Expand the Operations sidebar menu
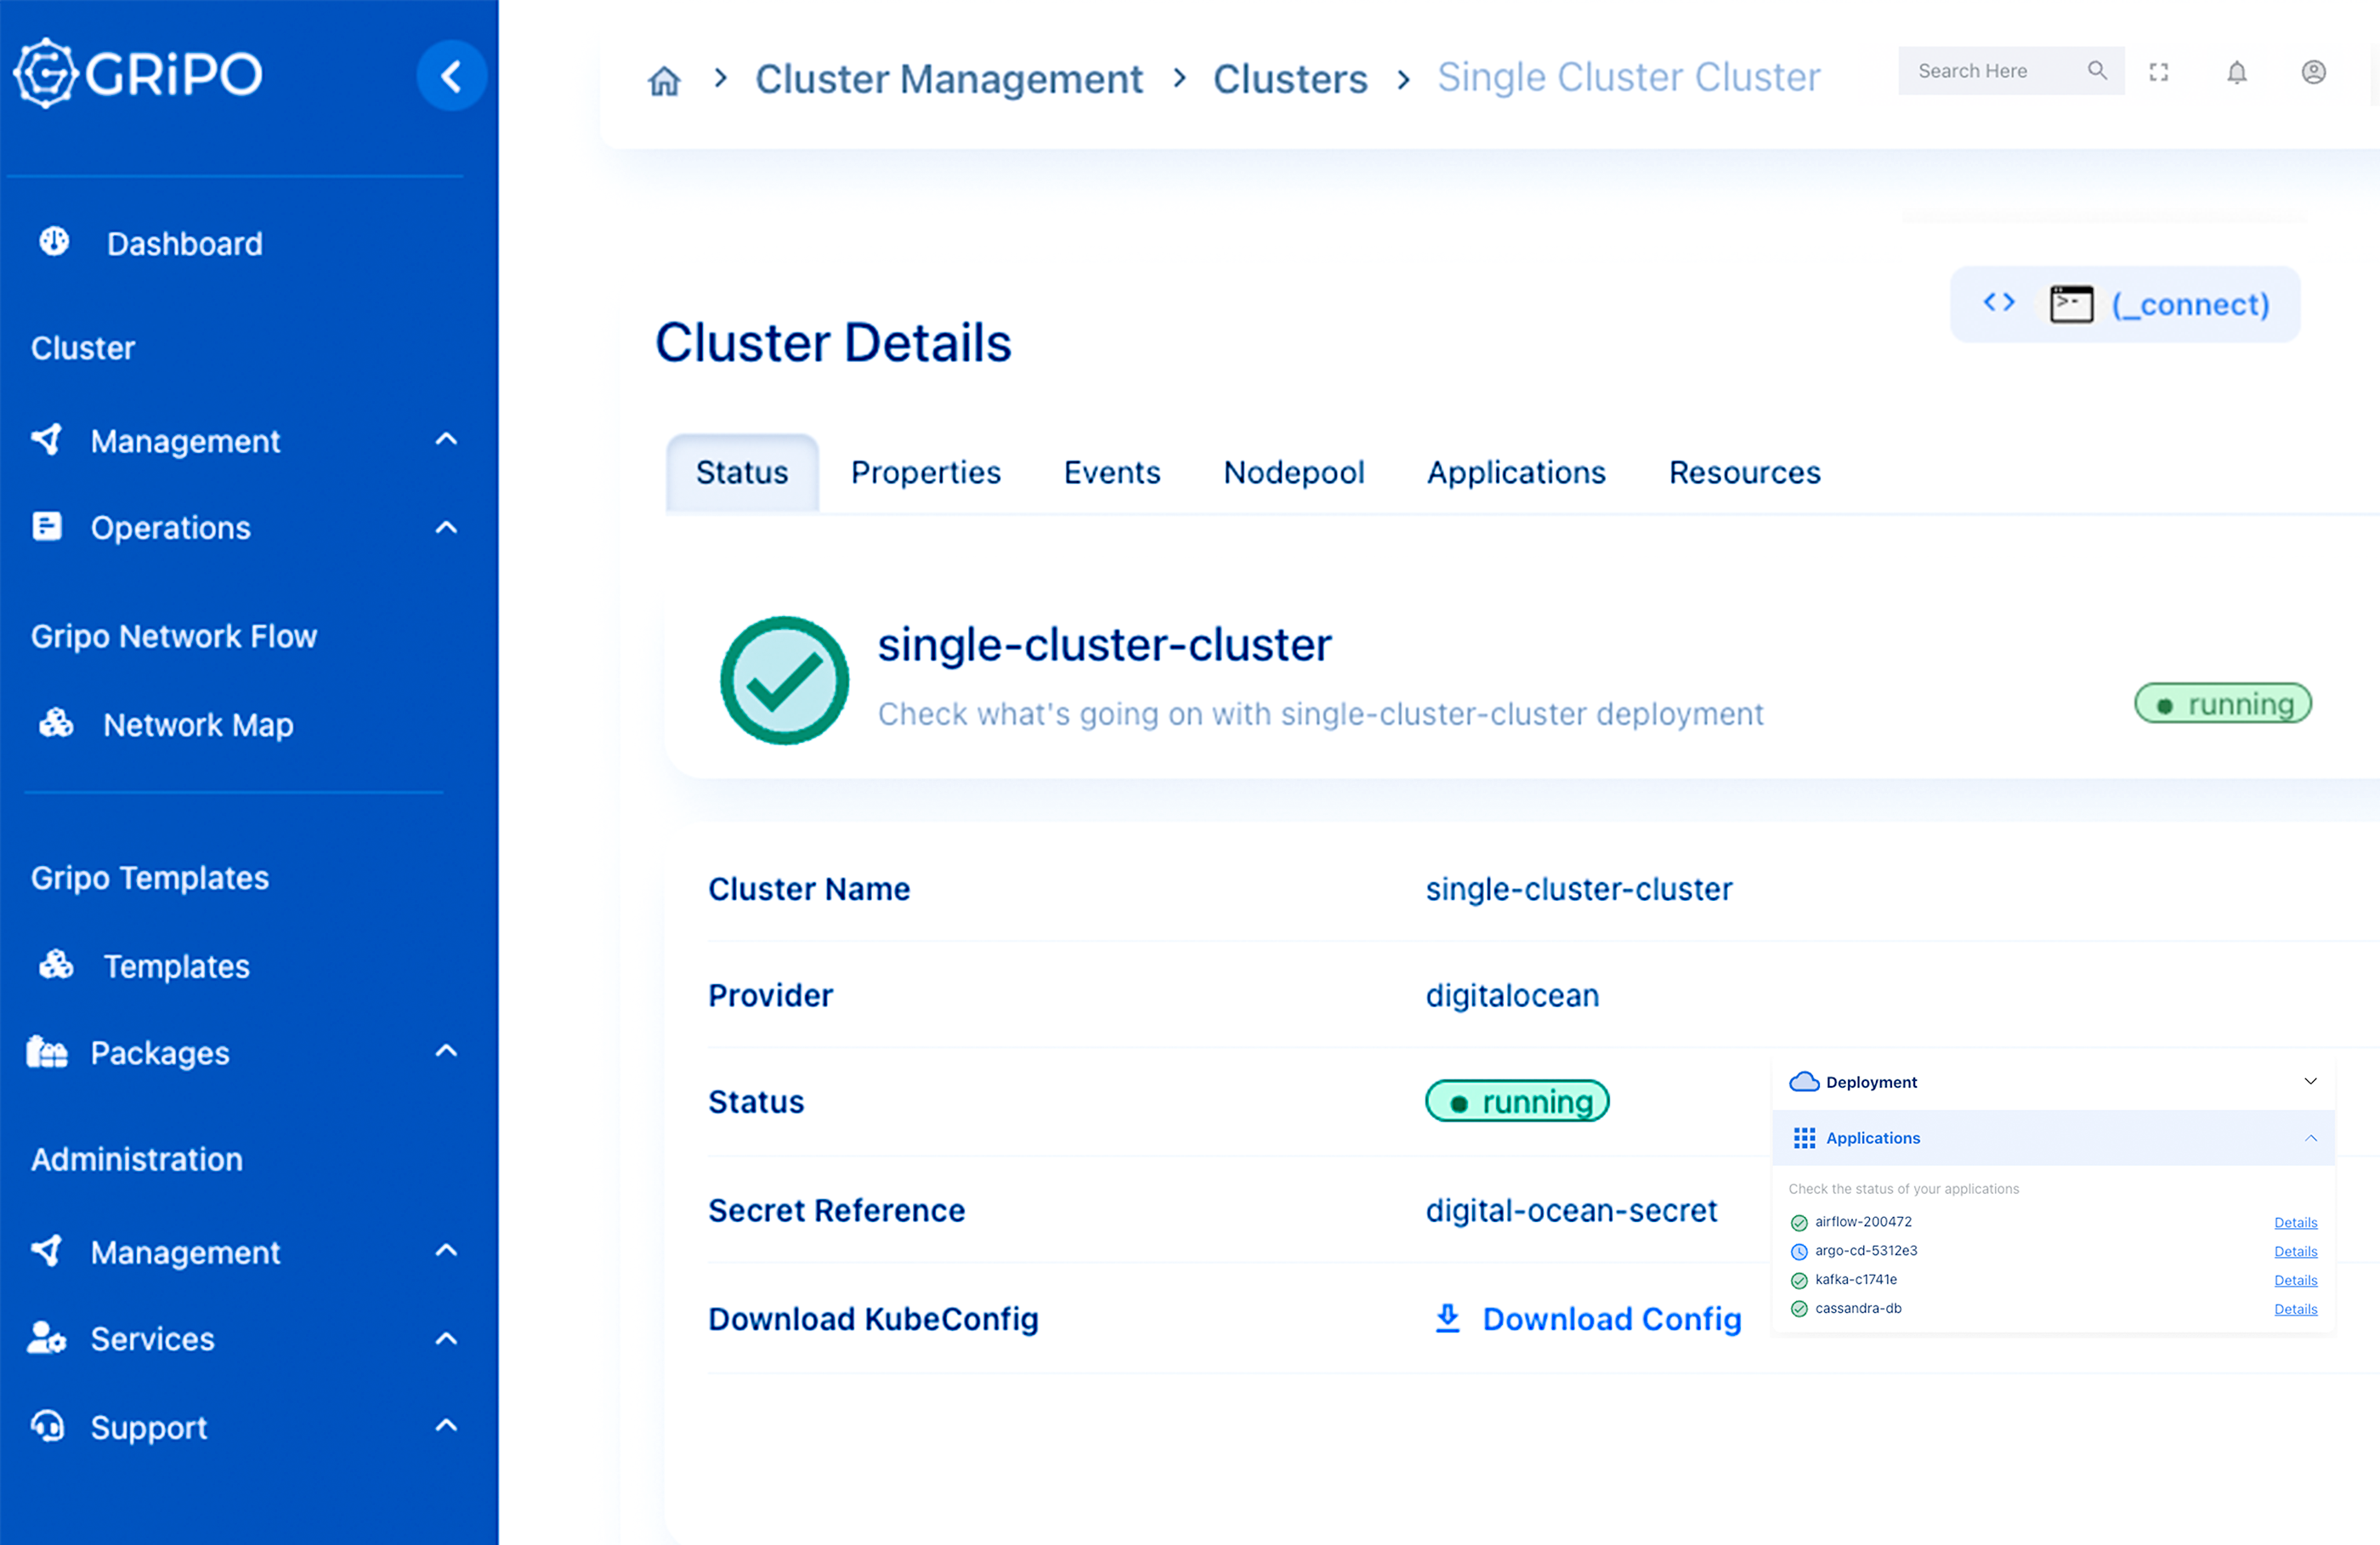This screenshot has width=2380, height=1545. (x=446, y=528)
